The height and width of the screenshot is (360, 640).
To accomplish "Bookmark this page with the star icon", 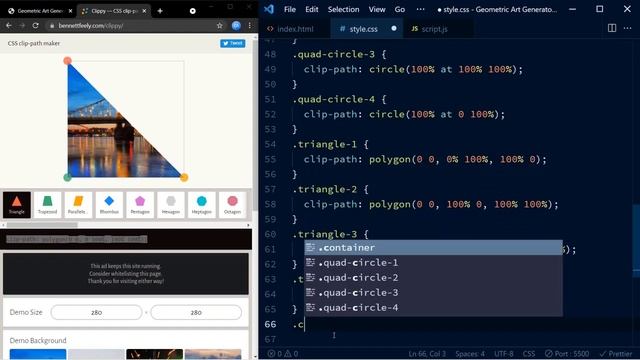I will point(220,25).
